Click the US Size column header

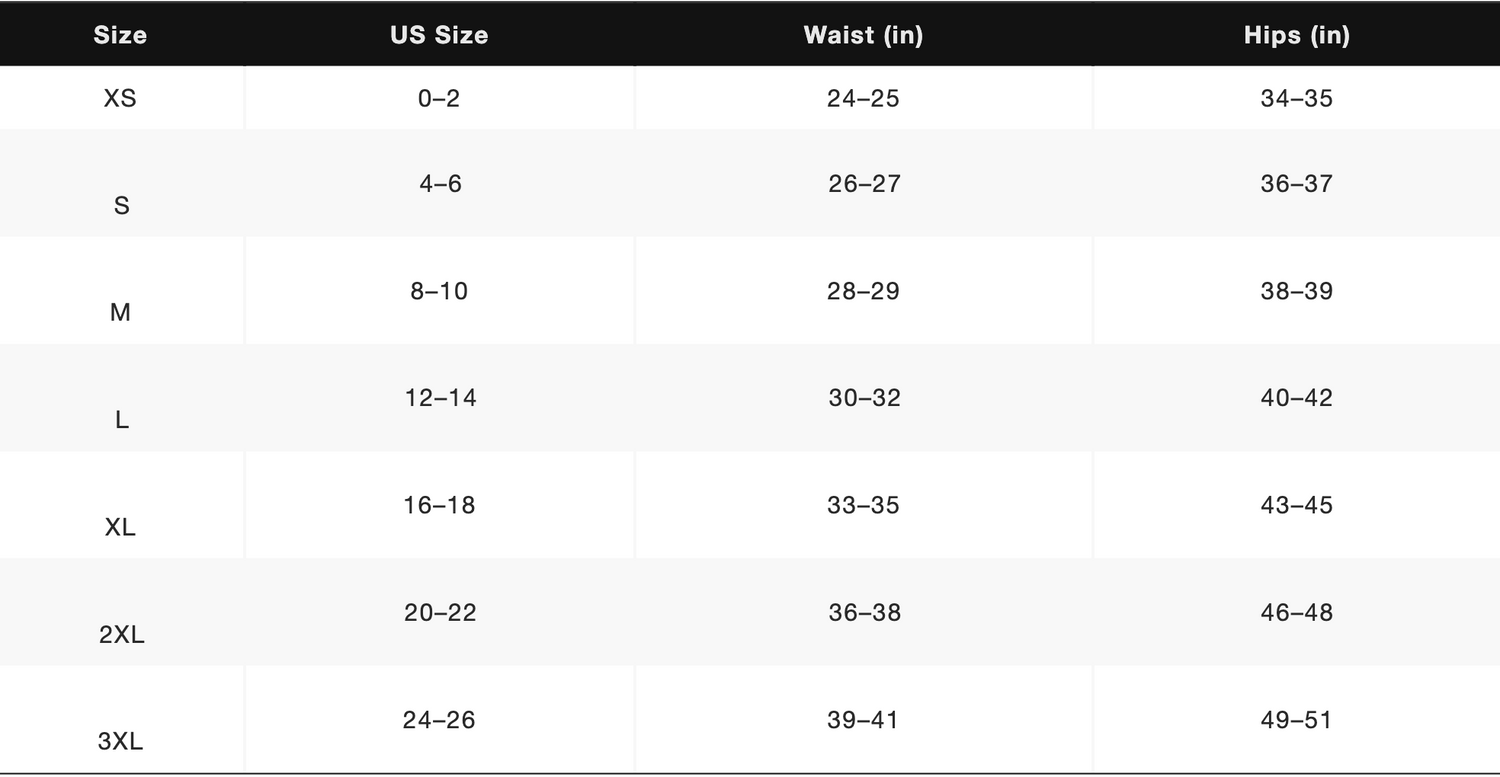point(439,35)
